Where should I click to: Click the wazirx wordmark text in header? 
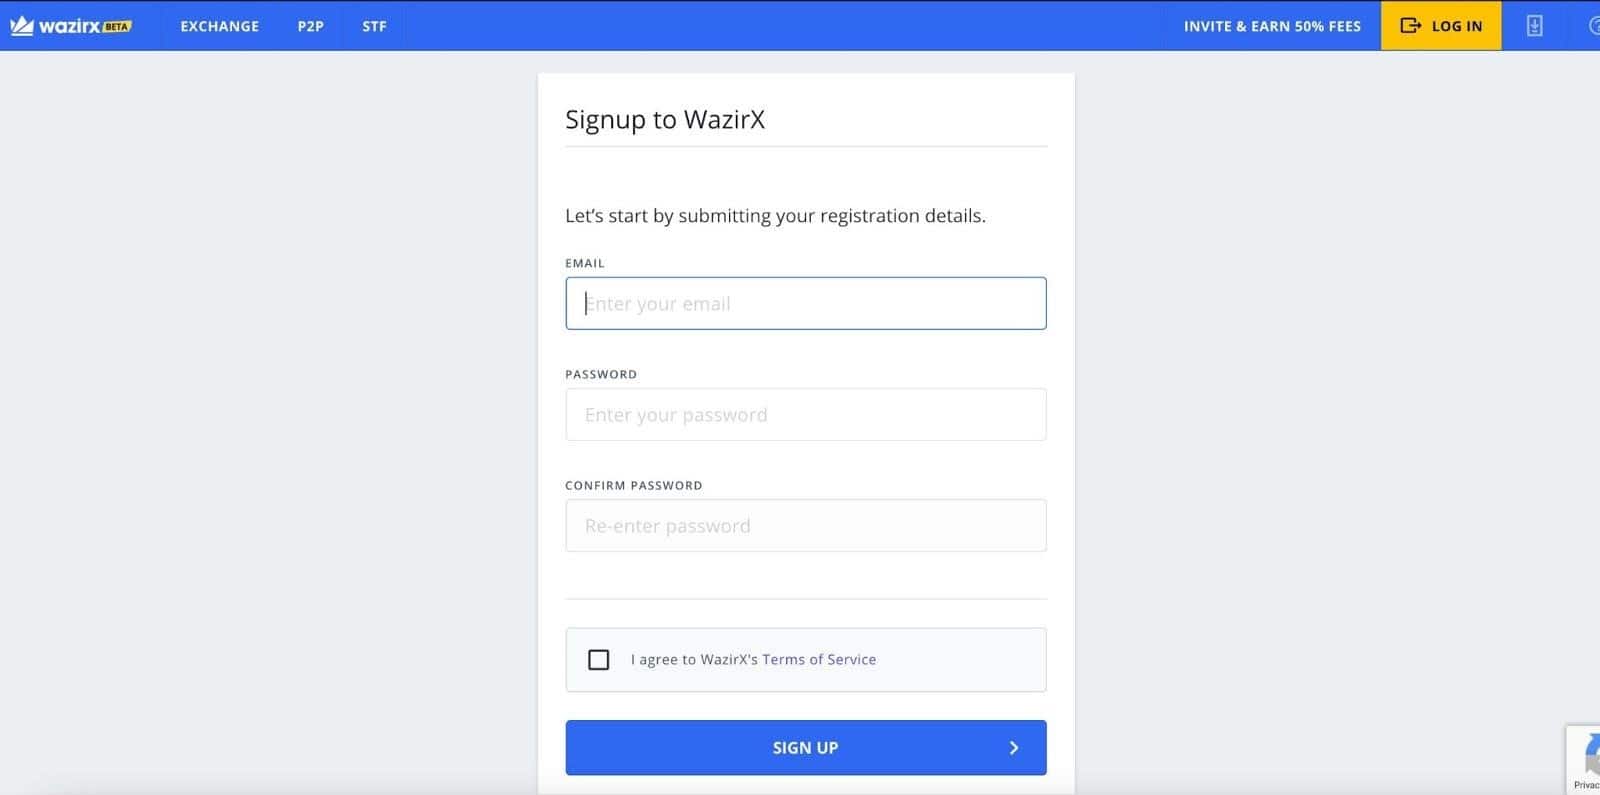tap(69, 26)
